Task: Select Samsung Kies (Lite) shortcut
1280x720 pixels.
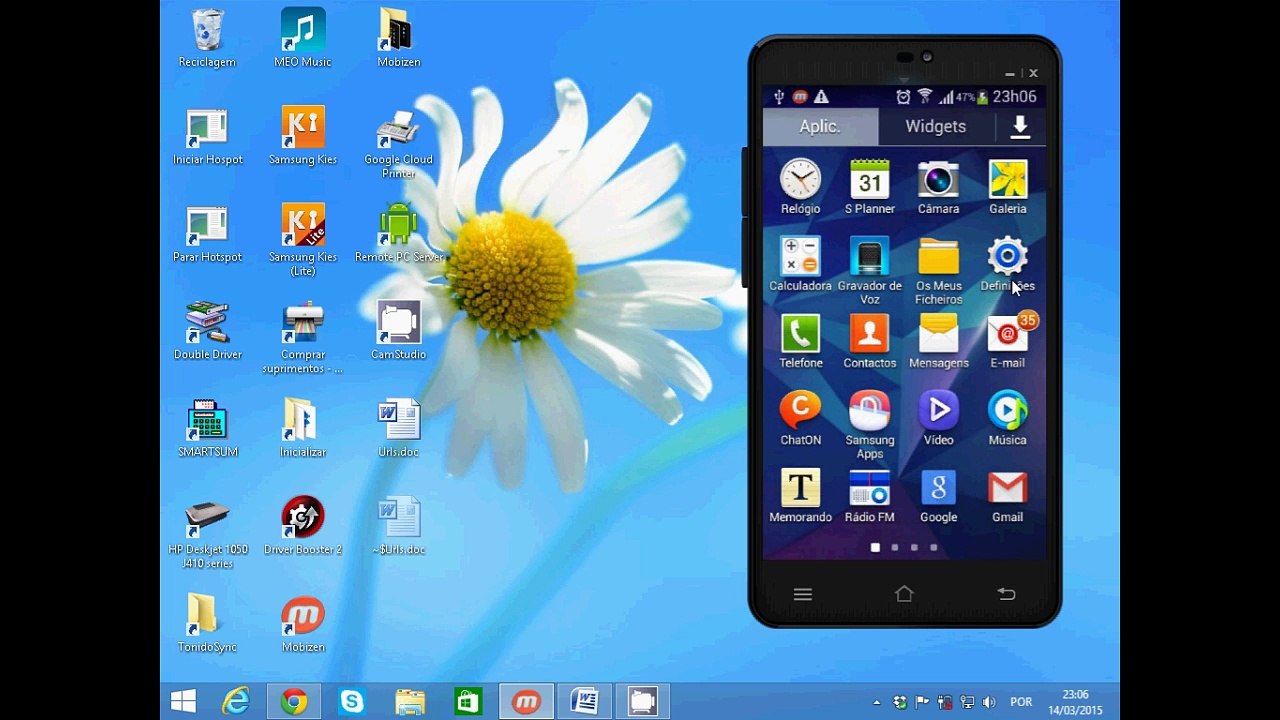Action: pyautogui.click(x=303, y=240)
